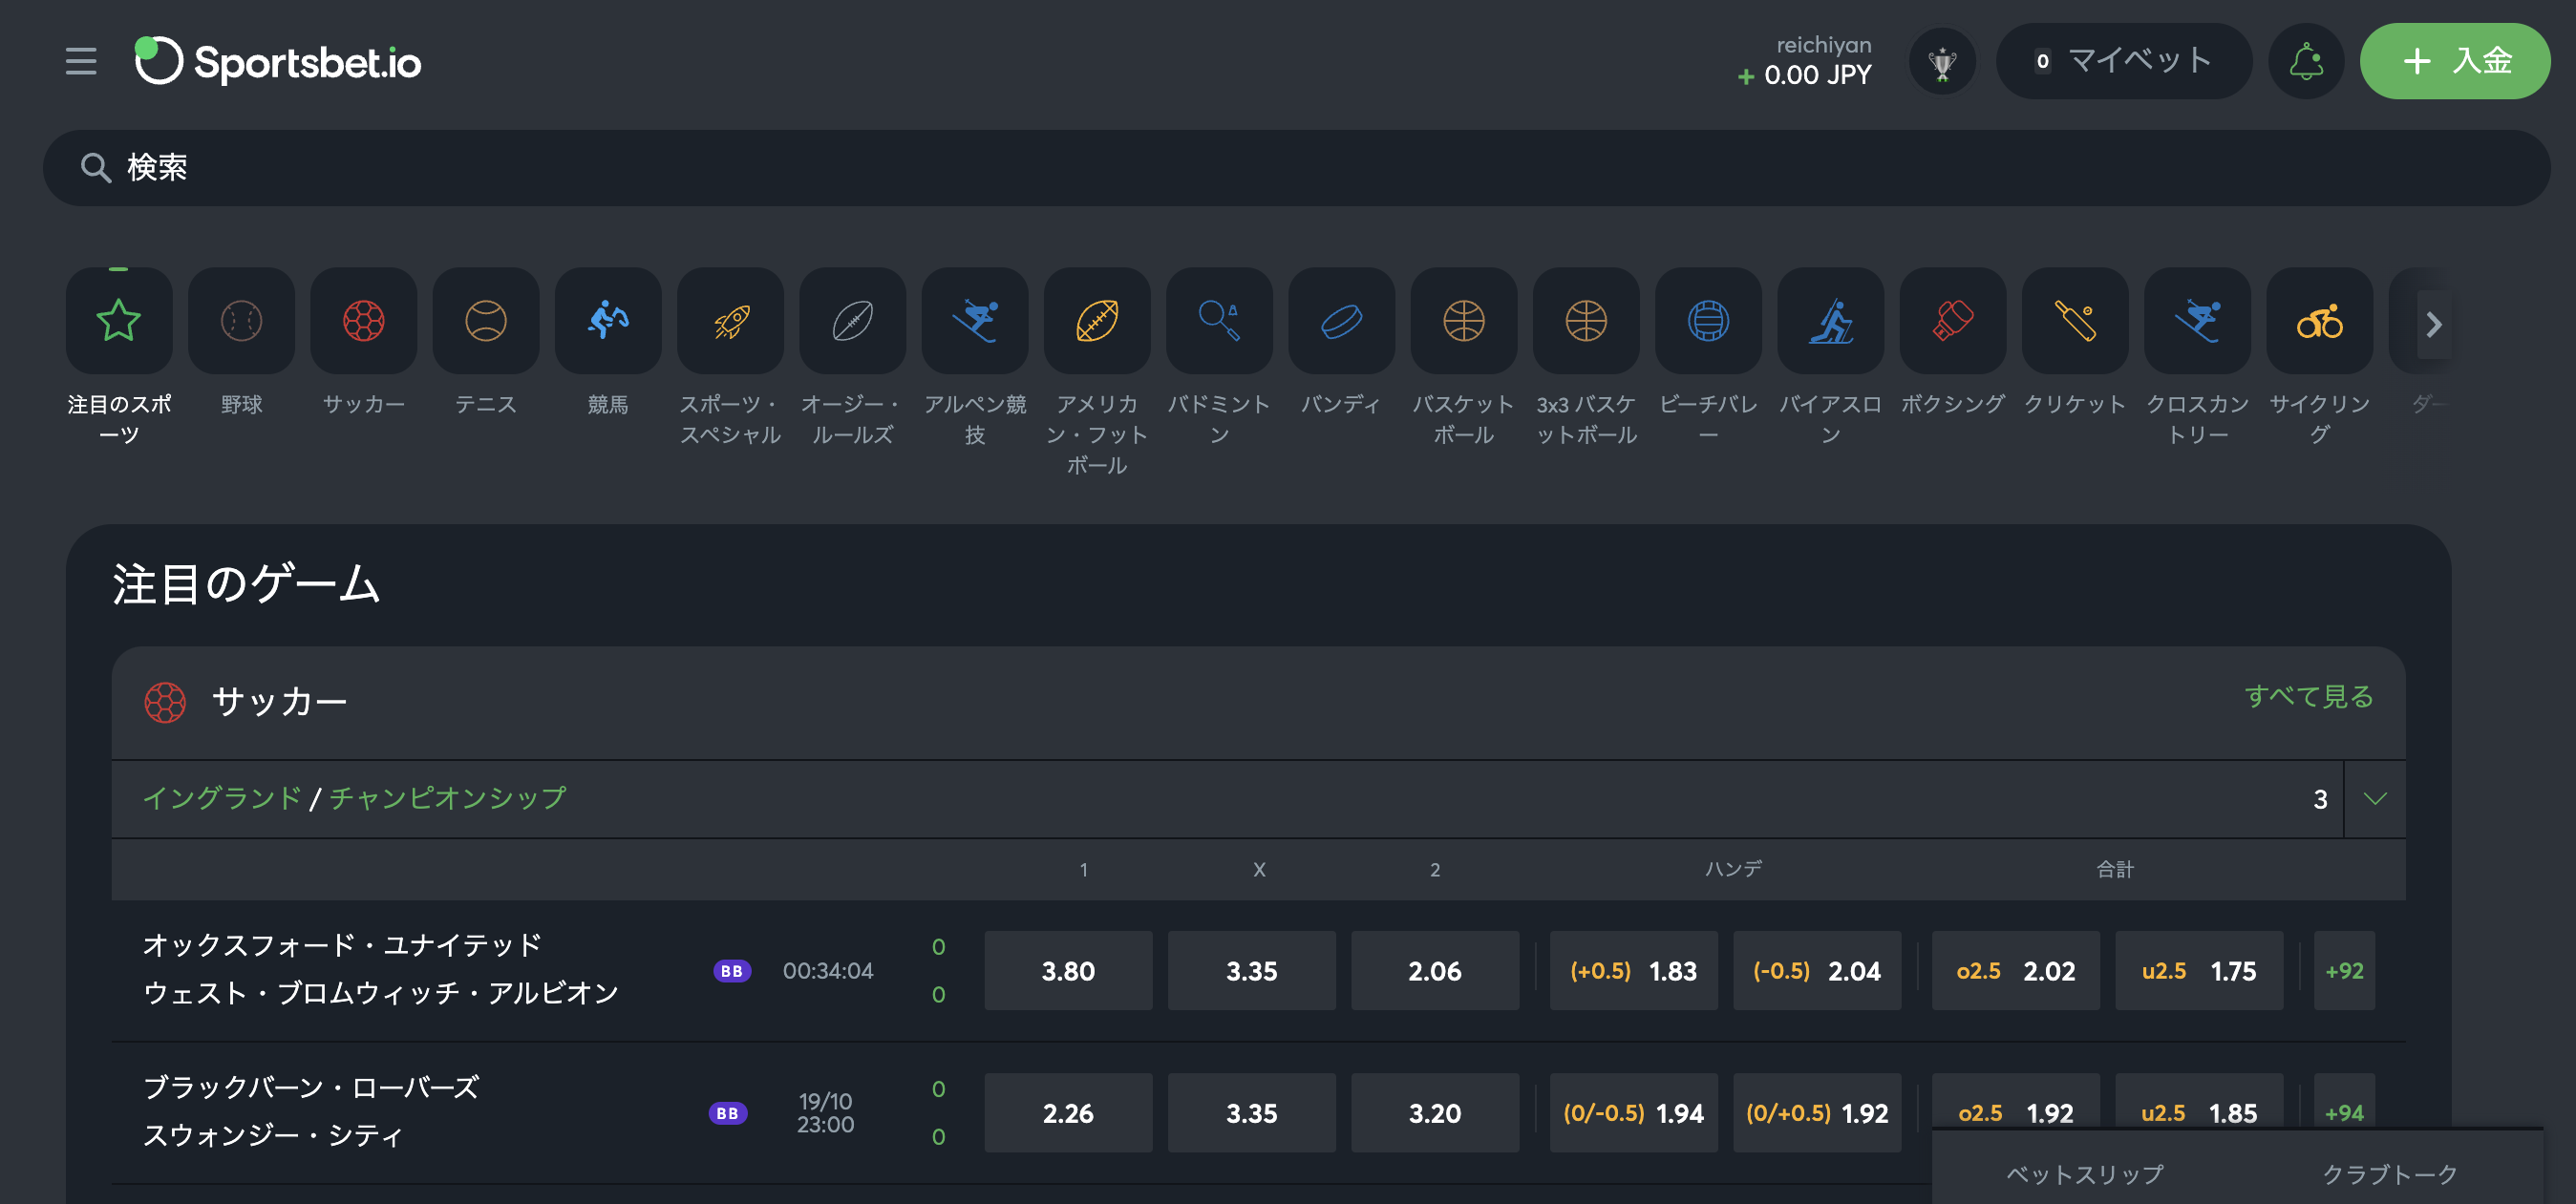Expand +92 more markets for Oxford match
The height and width of the screenshot is (1204, 2576).
point(2344,971)
